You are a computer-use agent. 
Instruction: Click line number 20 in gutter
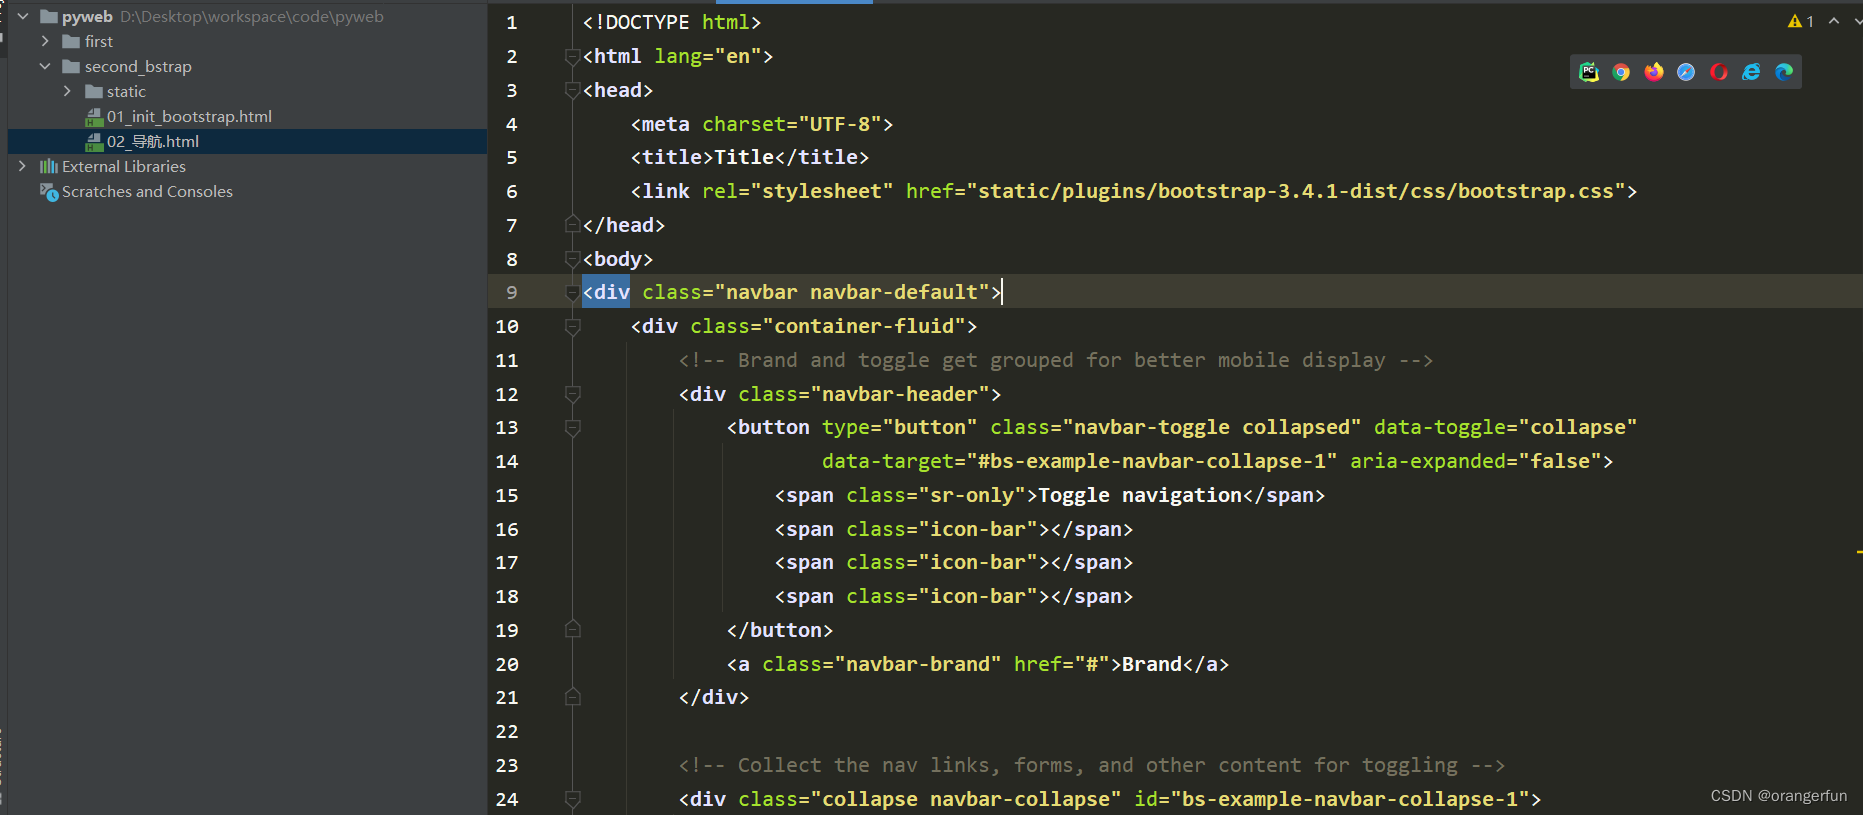507,664
